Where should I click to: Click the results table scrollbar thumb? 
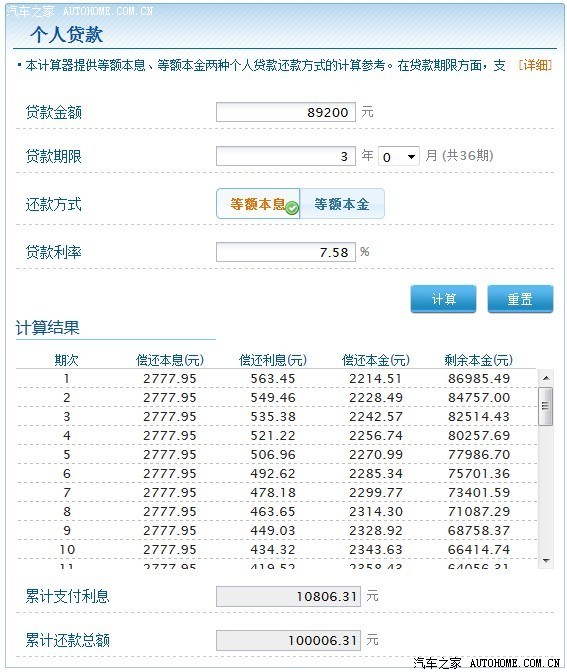[546, 406]
